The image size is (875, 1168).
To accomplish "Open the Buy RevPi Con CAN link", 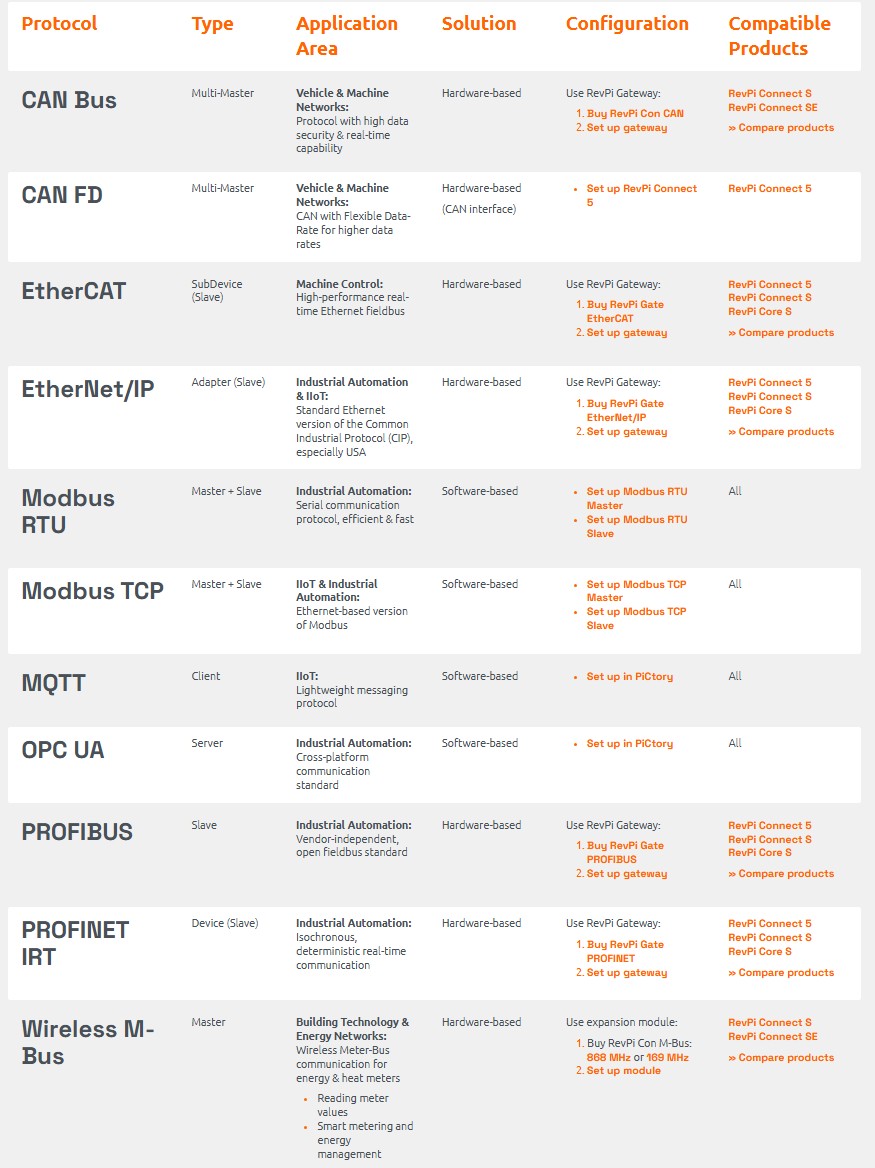I will pyautogui.click(x=635, y=113).
